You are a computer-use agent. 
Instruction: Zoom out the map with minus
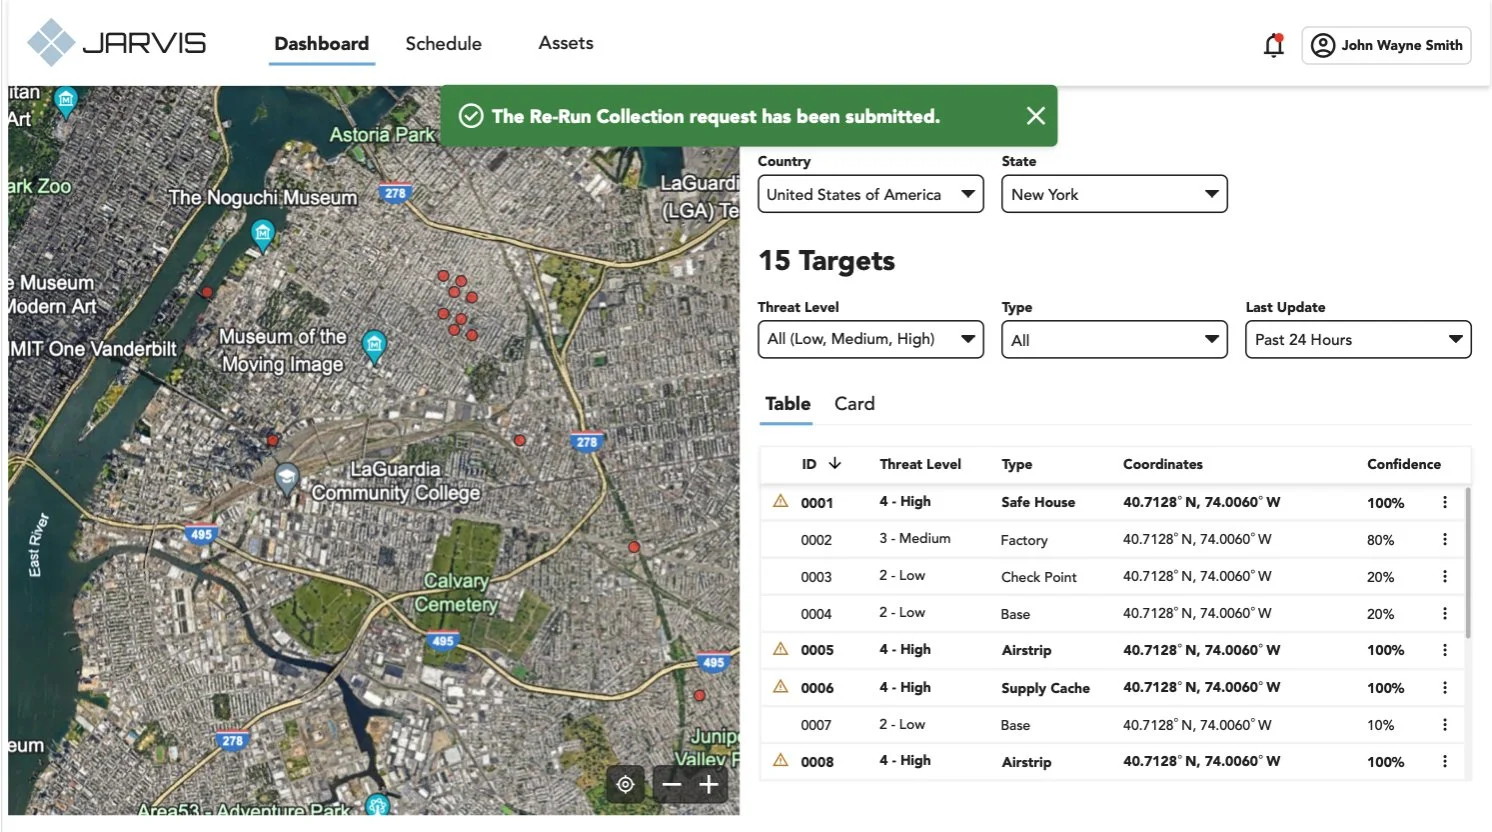[672, 785]
